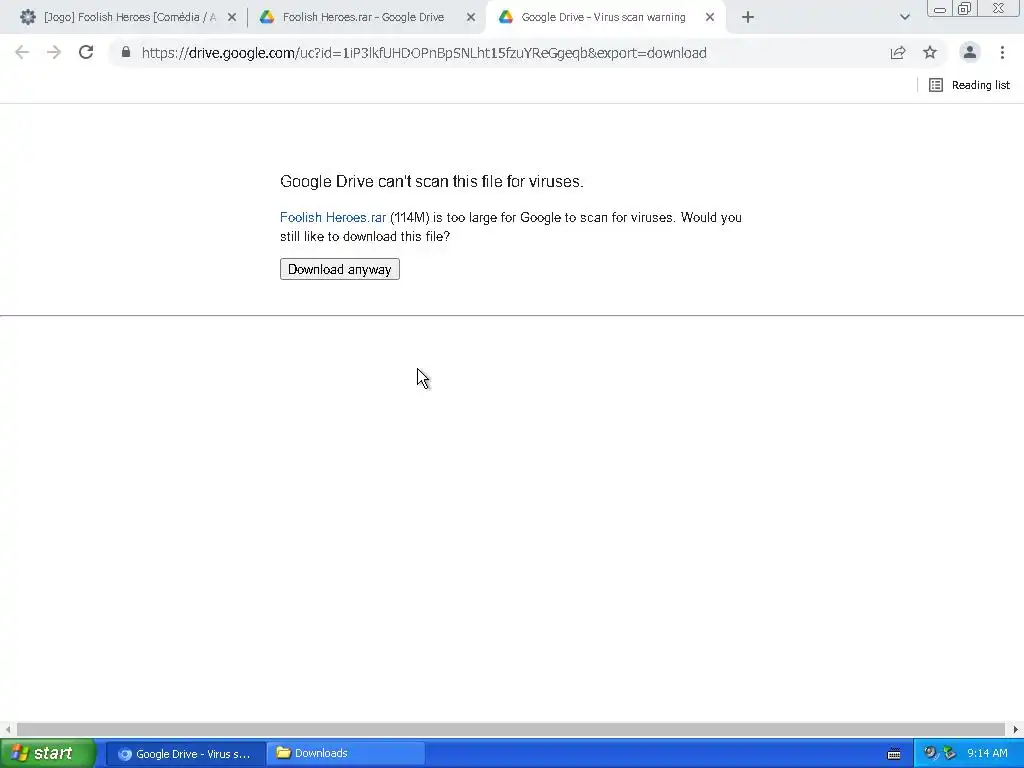The width and height of the screenshot is (1024, 768).
Task: Click the scroll left arrow
Action: [8, 729]
